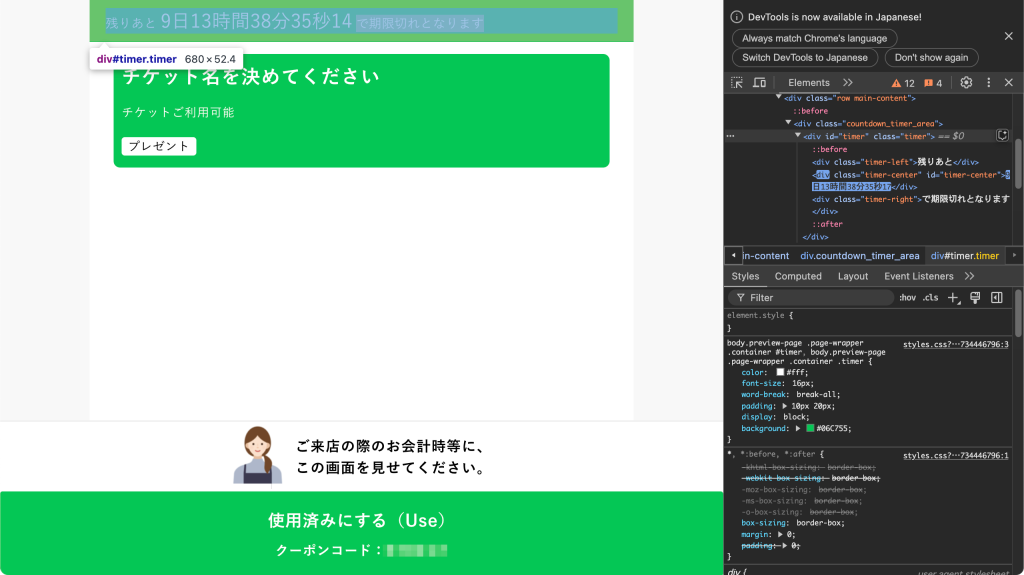Open DevTools settings gear
Screen dimensions: 1024x575
(966, 83)
